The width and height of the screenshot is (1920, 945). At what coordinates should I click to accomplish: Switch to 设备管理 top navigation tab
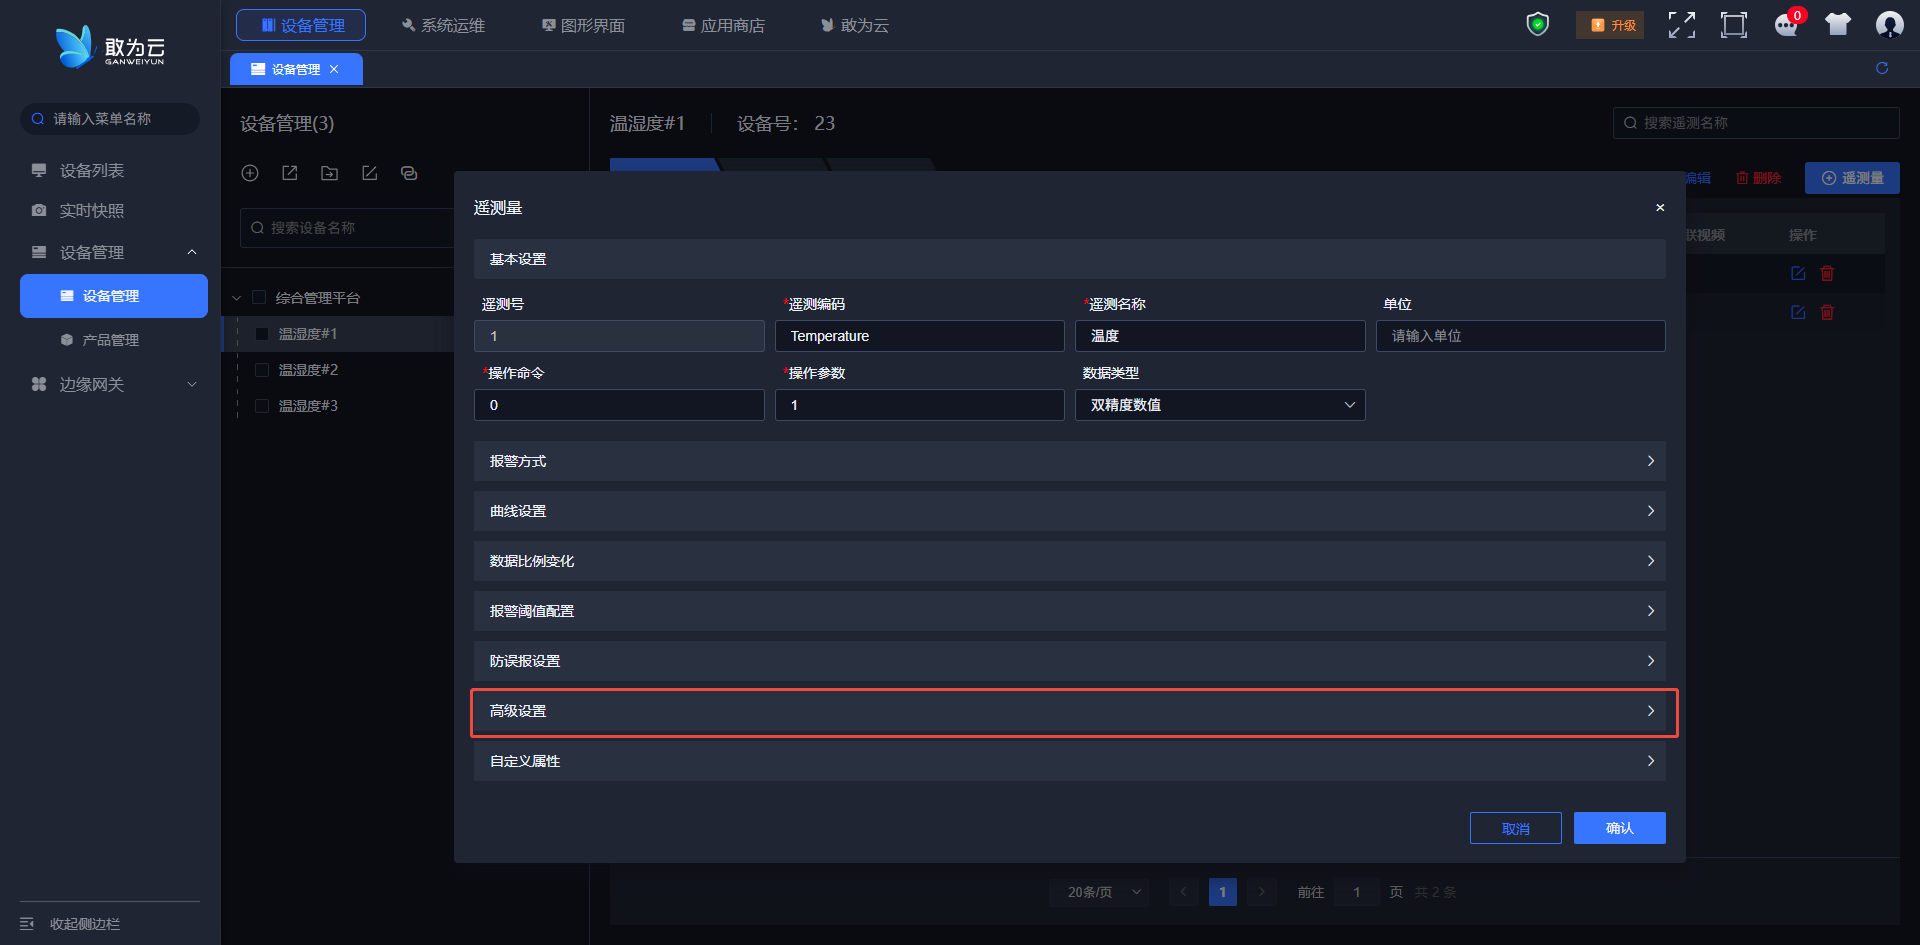pyautogui.click(x=301, y=25)
